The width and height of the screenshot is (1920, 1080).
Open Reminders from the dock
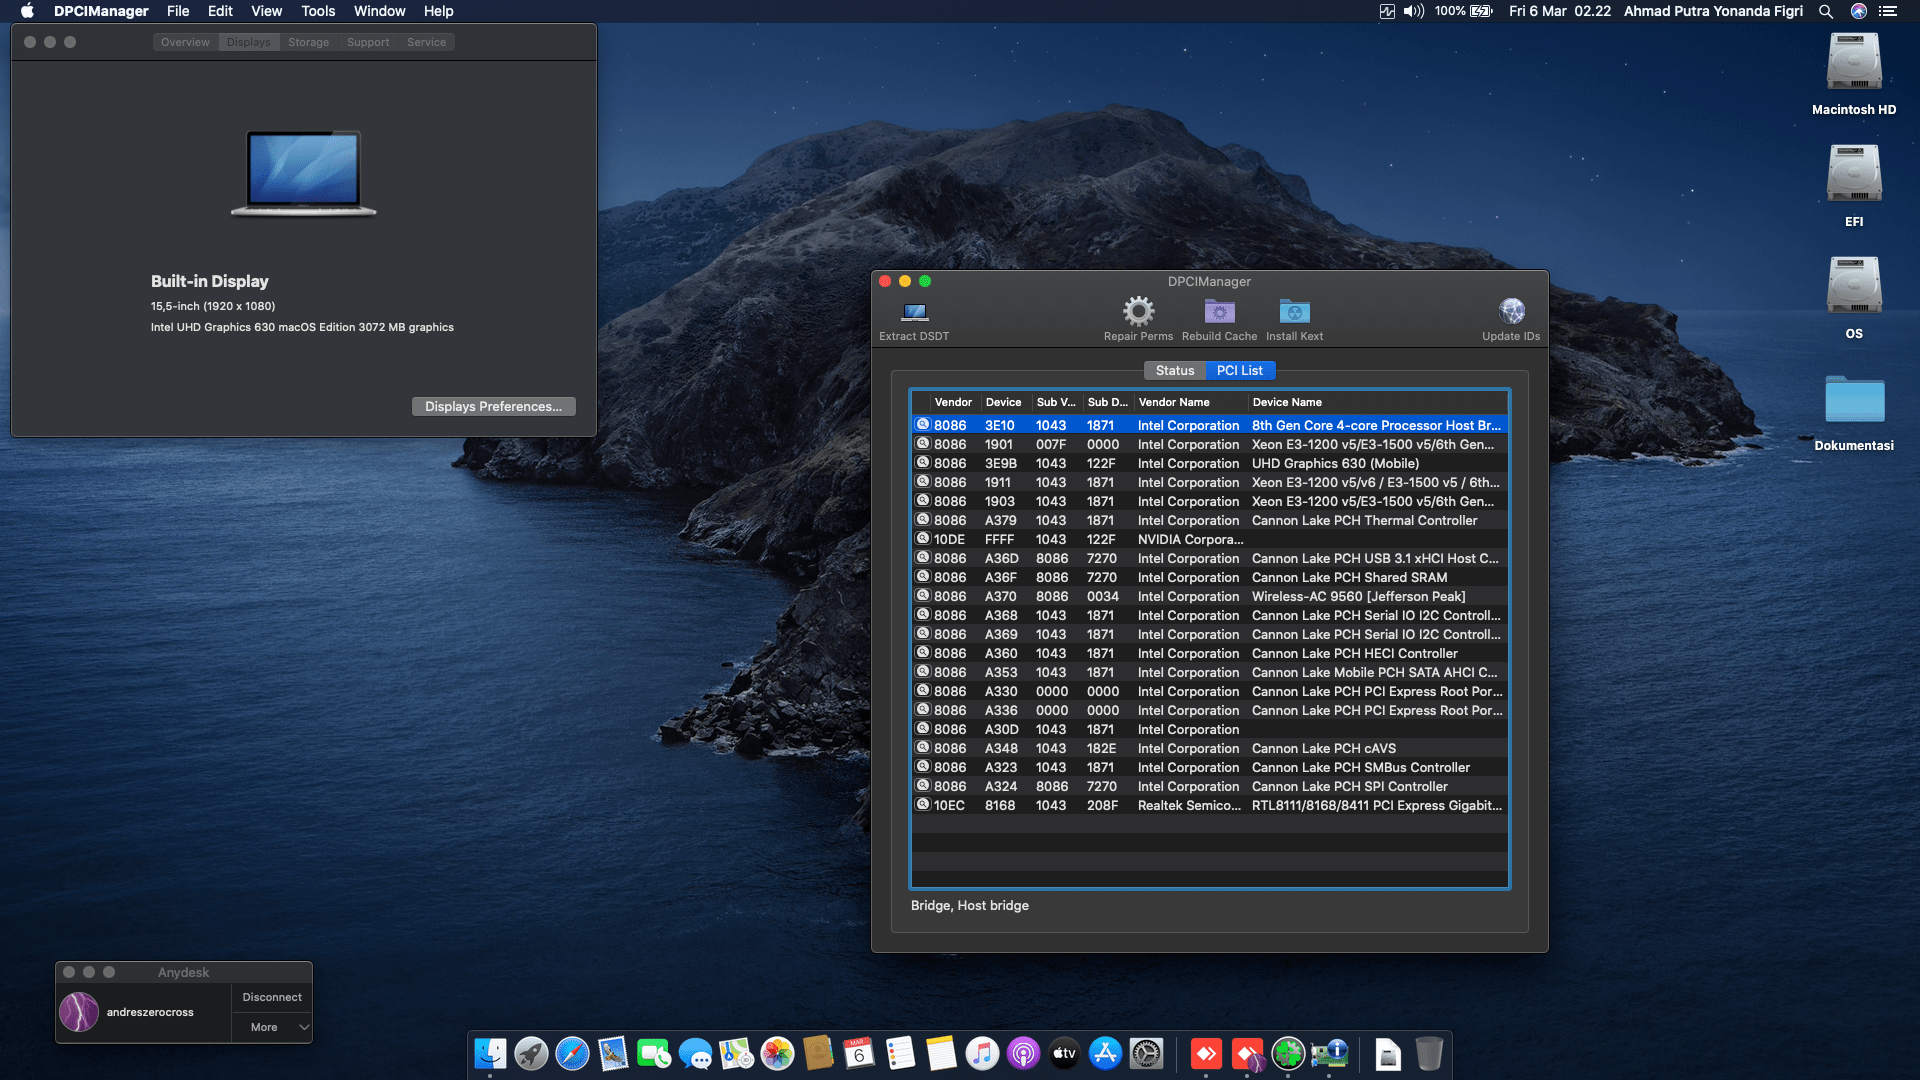(x=900, y=1053)
